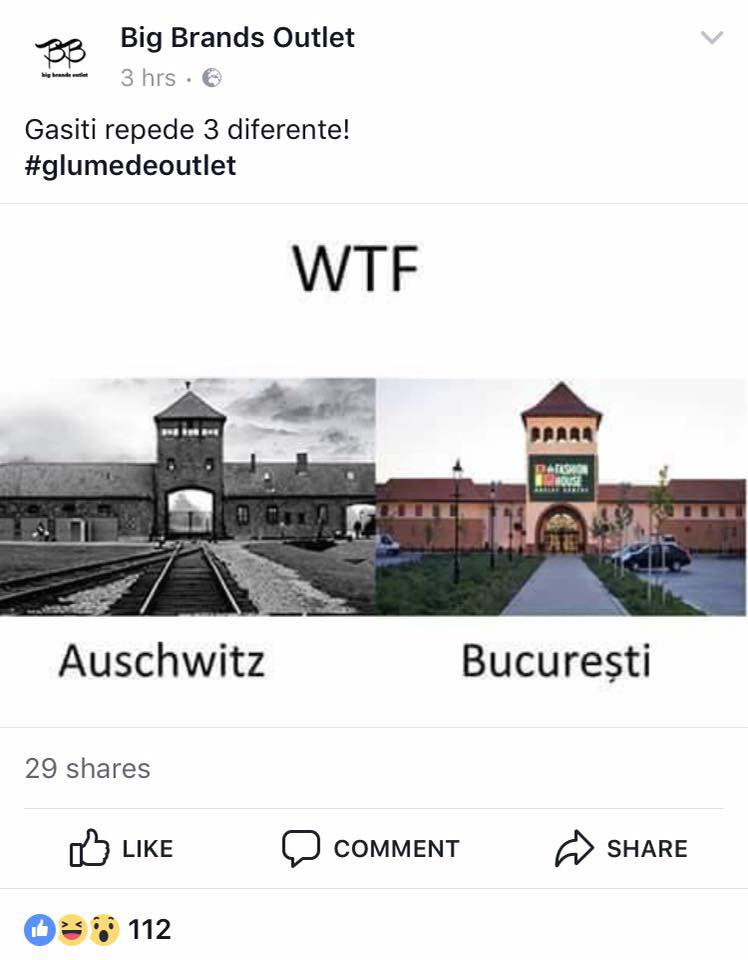Click the speech bubble Comment icon
748x960 pixels.
[x=301, y=848]
